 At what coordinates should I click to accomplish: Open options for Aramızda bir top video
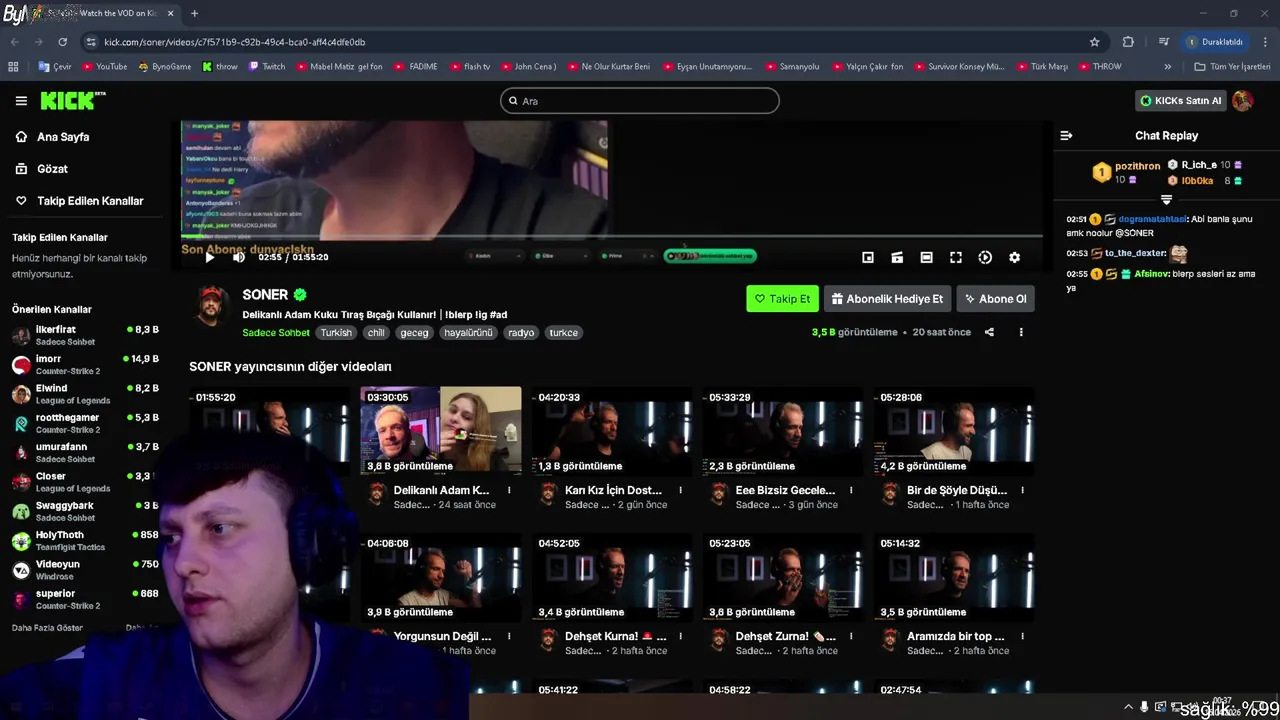pos(1022,636)
